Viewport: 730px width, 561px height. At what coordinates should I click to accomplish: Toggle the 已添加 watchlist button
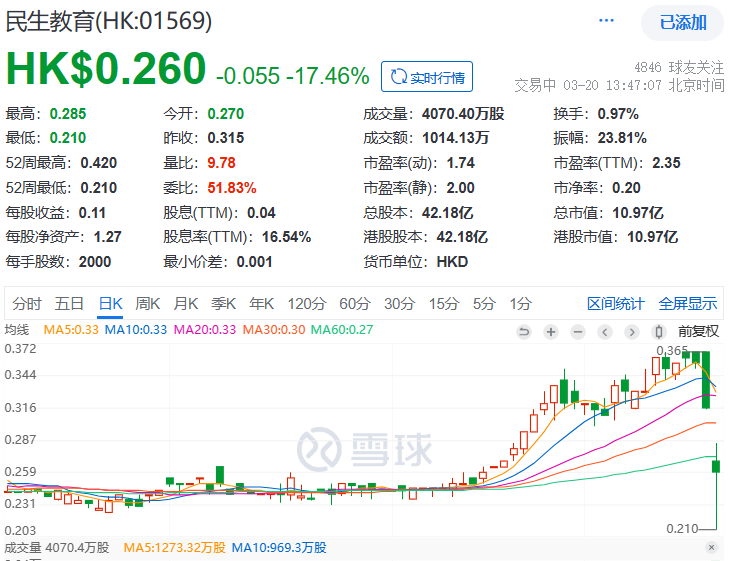coord(683,22)
